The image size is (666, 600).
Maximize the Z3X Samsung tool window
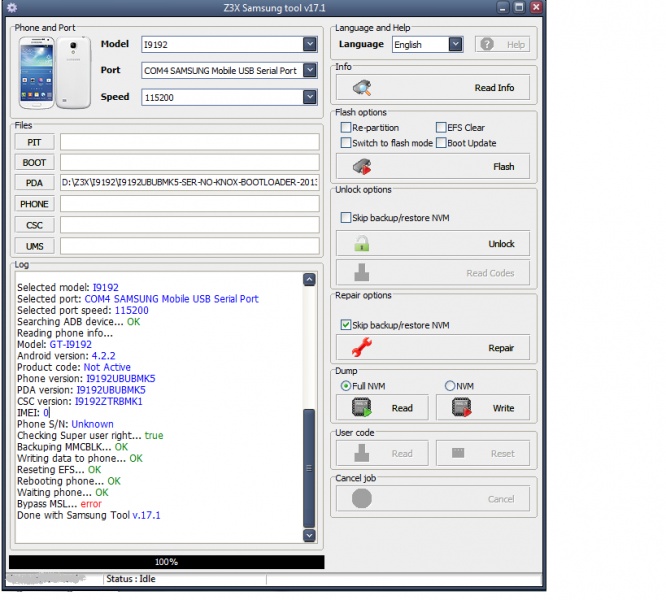click(x=519, y=8)
